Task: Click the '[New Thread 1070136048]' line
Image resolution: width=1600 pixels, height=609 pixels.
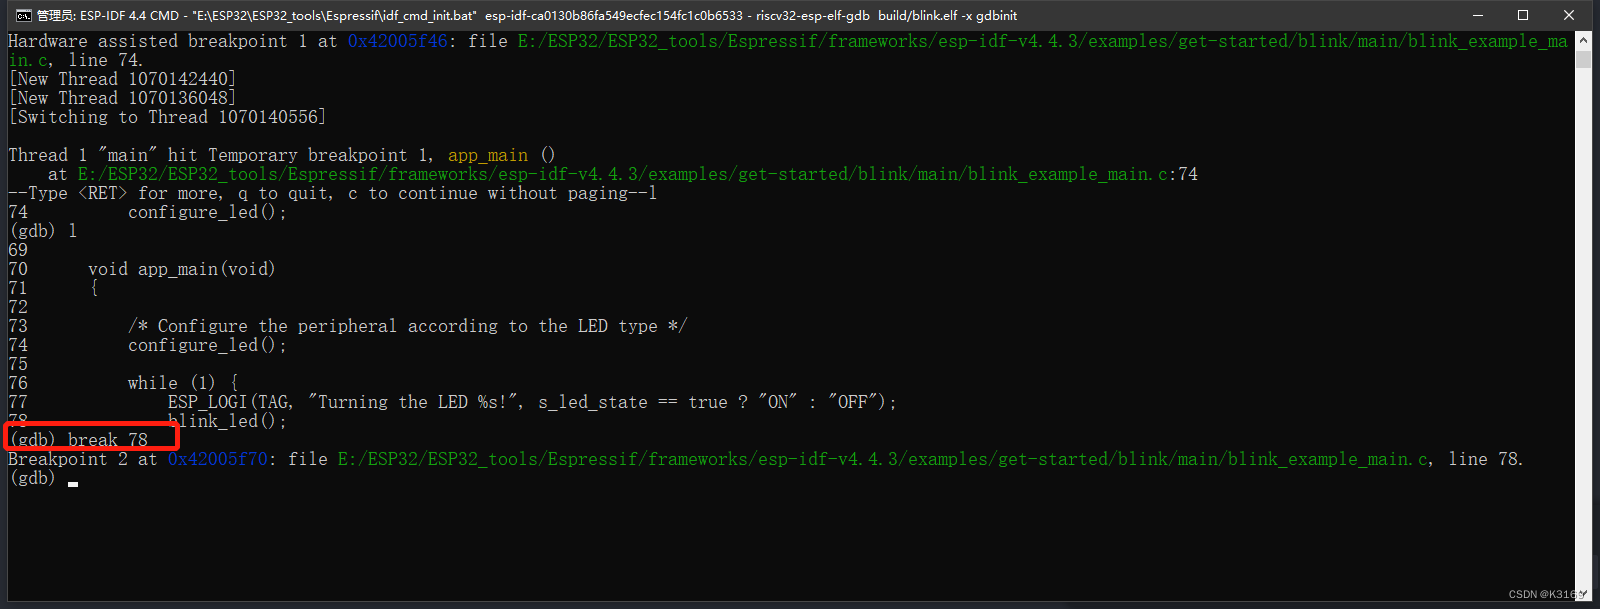Action: click(x=122, y=98)
